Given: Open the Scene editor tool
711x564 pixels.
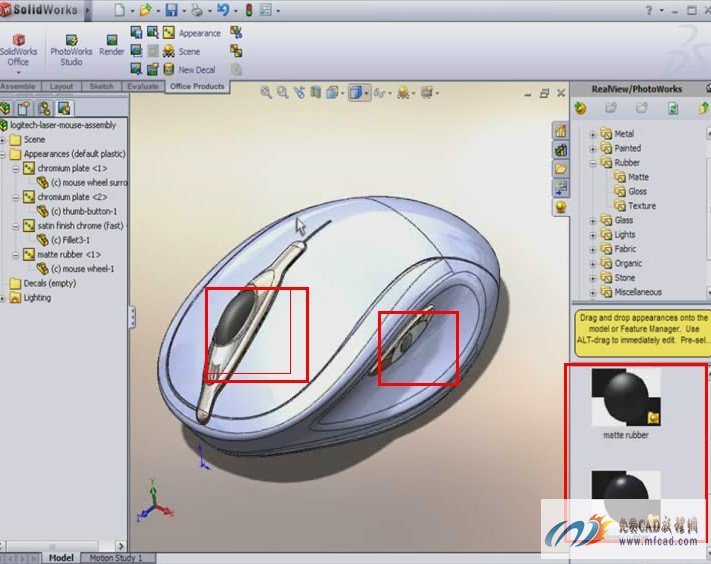Looking at the screenshot, I should coord(168,51).
